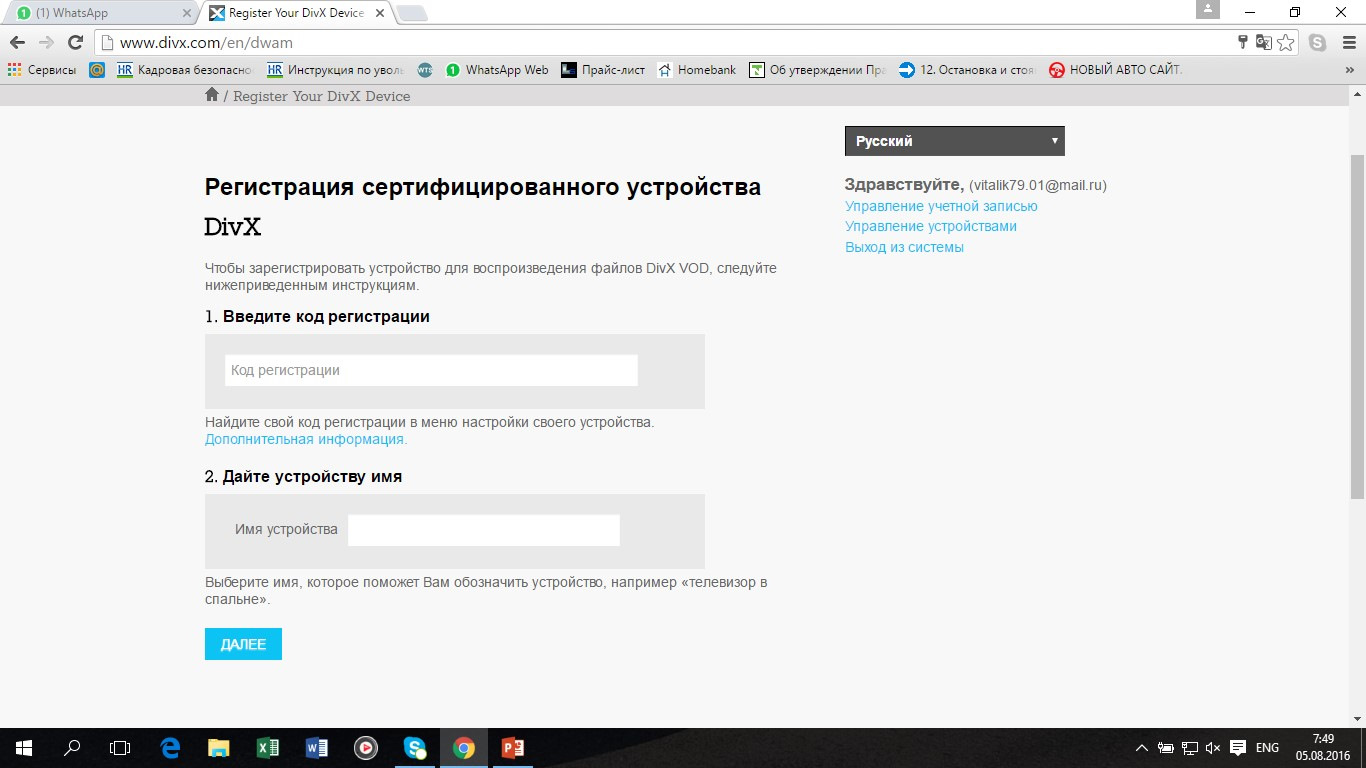Open the Прайс-лист bookmark
This screenshot has width=1366, height=768.
(603, 70)
